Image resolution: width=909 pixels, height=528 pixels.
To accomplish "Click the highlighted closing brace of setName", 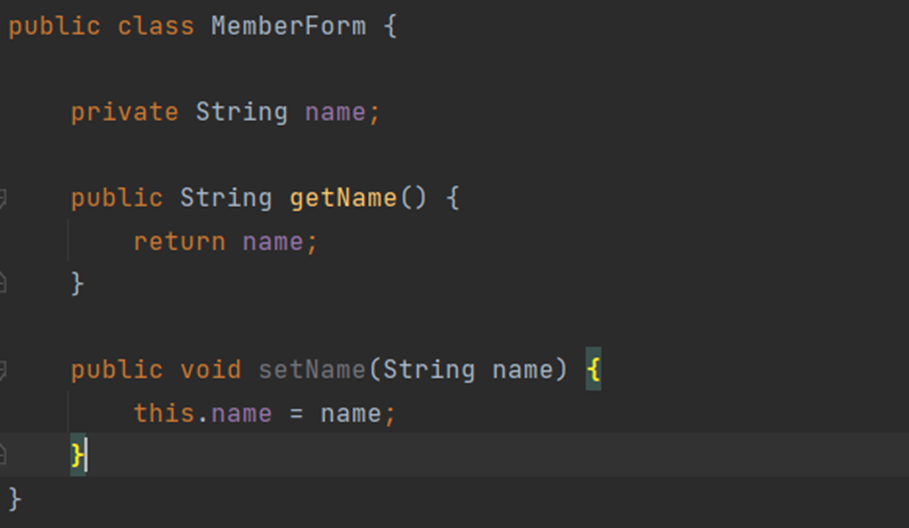I will tap(77, 455).
